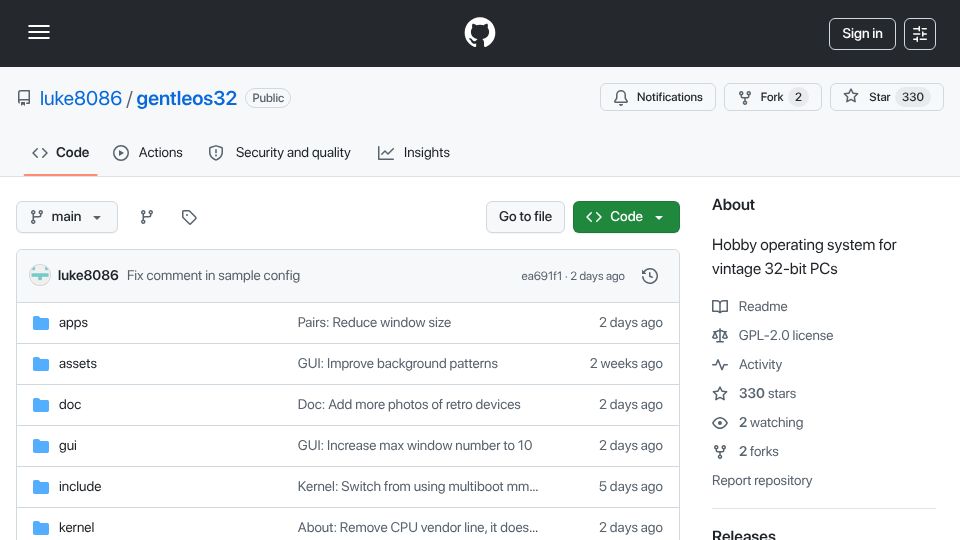
Task: Open 'Kernel: Switch from using multiboot' commit
Action: pyautogui.click(x=418, y=487)
